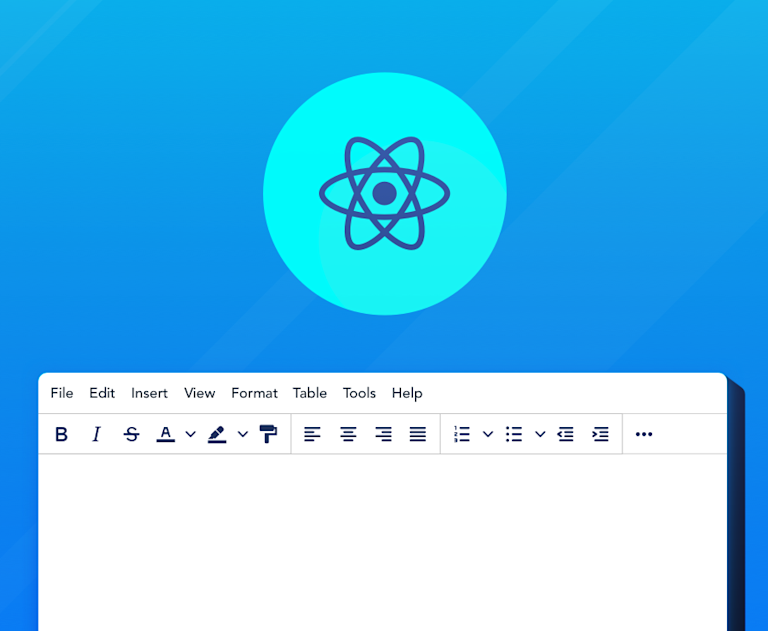The height and width of the screenshot is (631, 768).
Task: Open the Help menu
Action: click(407, 393)
